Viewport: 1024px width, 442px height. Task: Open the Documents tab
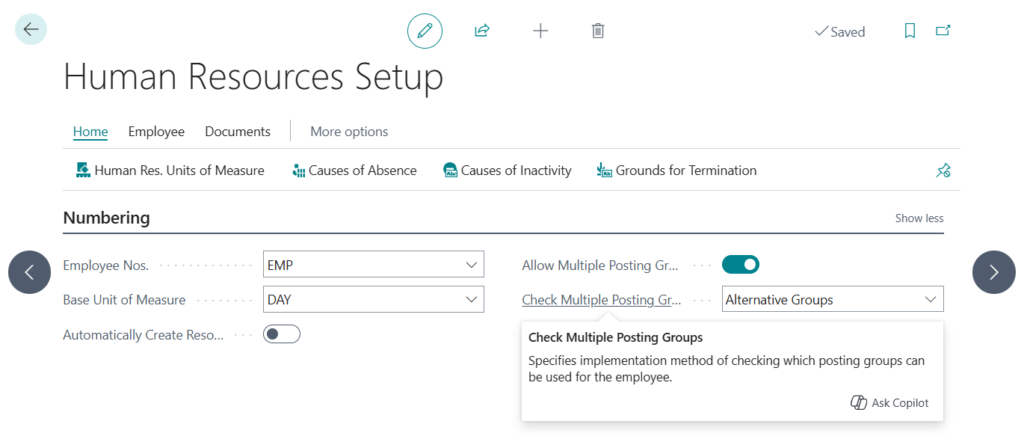click(x=237, y=132)
